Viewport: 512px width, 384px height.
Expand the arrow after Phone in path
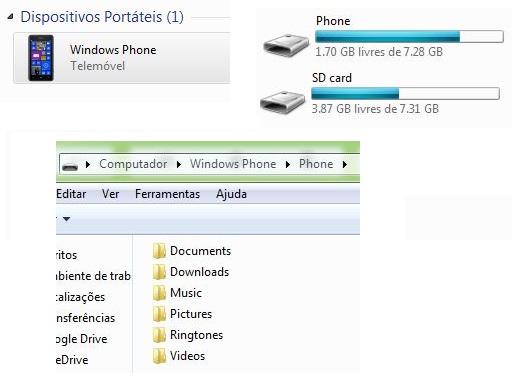[345, 164]
